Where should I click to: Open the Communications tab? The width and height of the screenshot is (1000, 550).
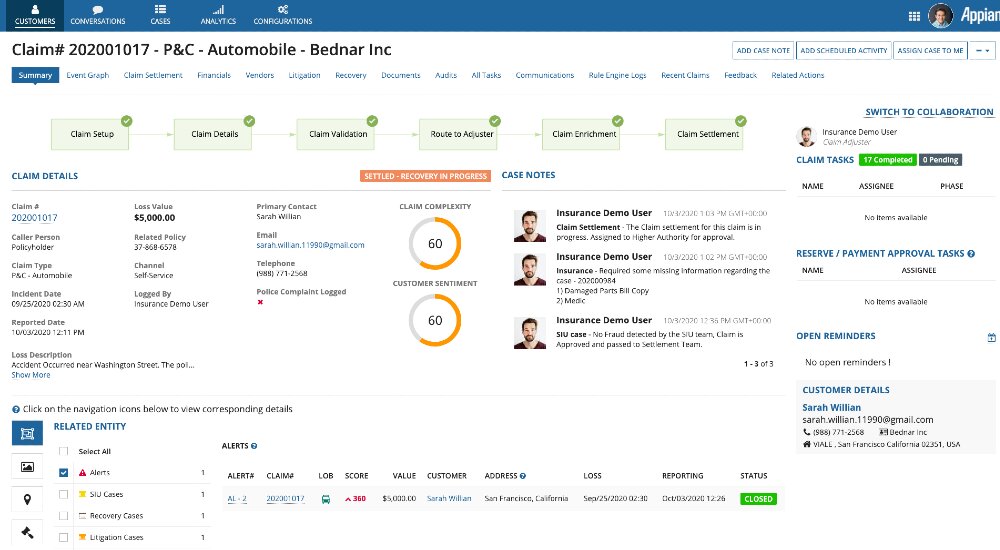545,75
